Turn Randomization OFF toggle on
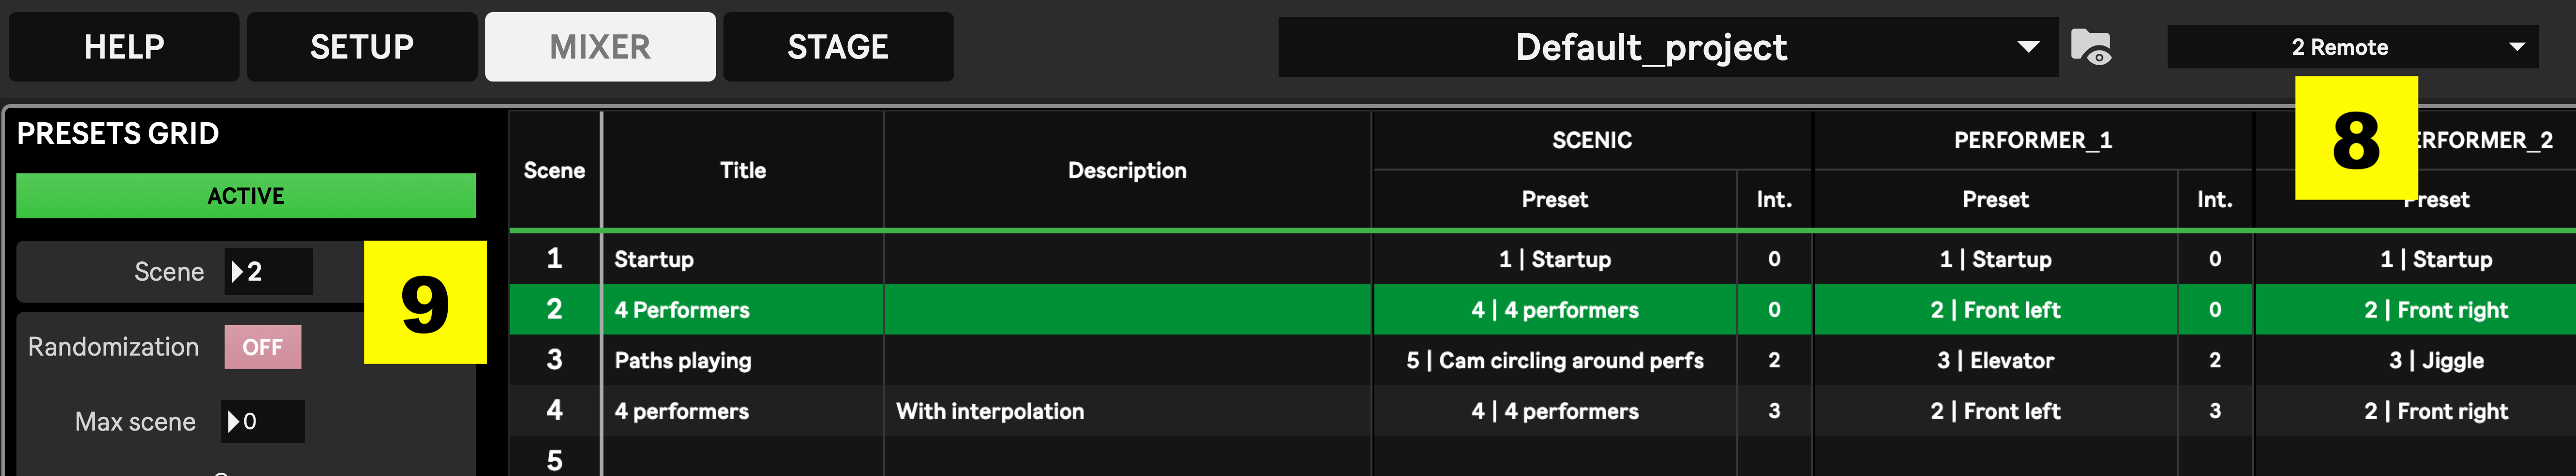Screen dimensions: 2576x476 coord(262,347)
